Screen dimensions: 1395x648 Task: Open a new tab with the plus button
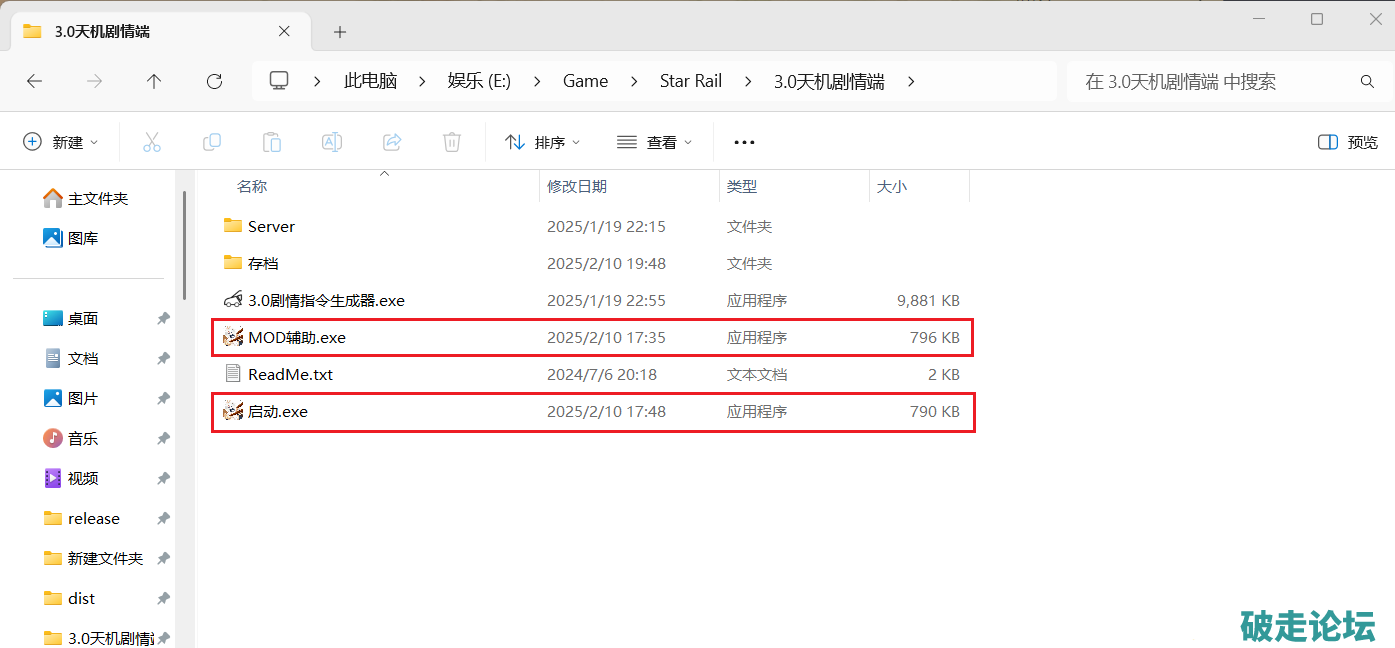pyautogui.click(x=340, y=32)
